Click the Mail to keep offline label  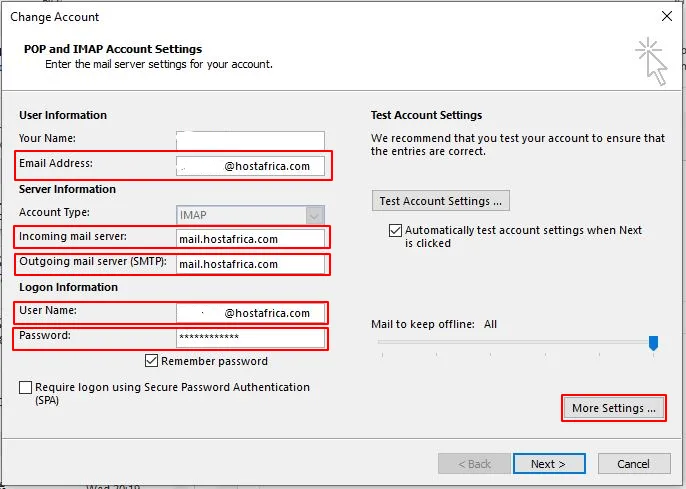(x=423, y=324)
